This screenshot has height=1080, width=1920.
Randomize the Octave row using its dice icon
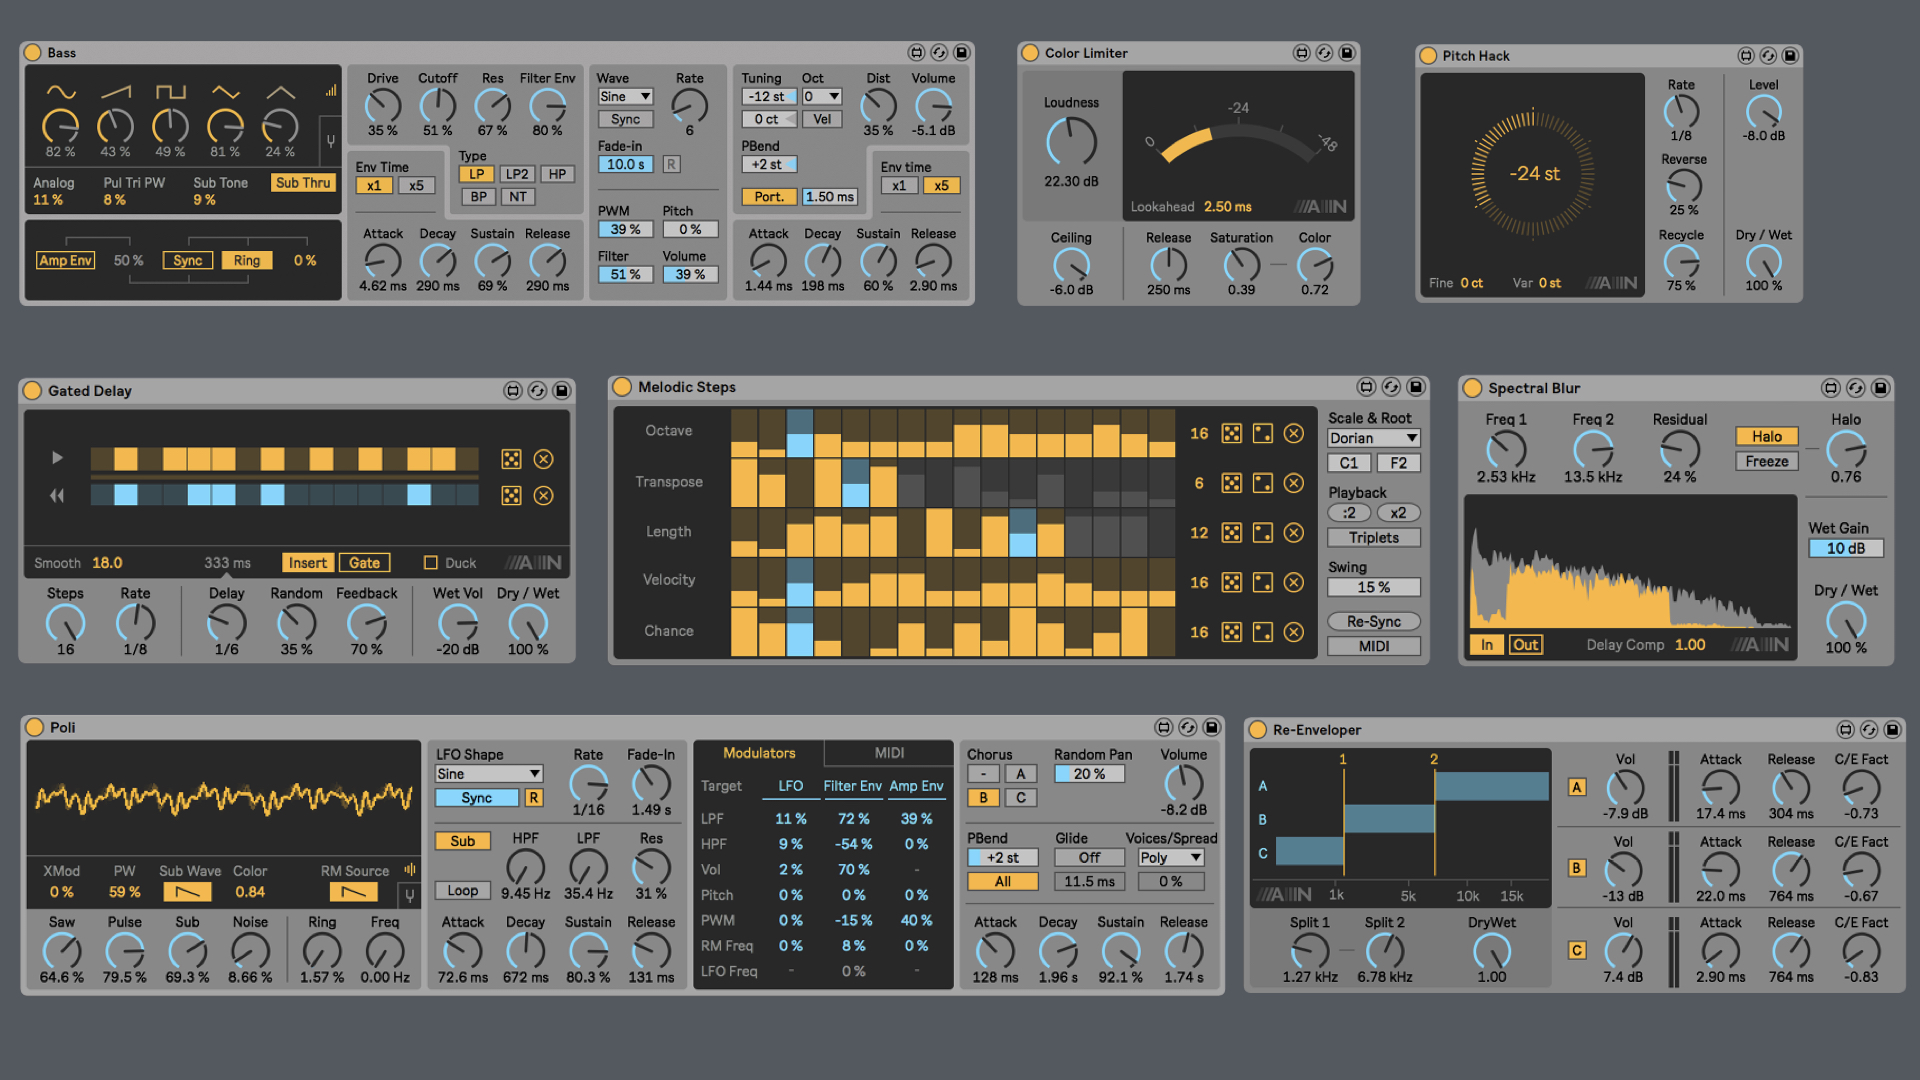coord(1231,433)
